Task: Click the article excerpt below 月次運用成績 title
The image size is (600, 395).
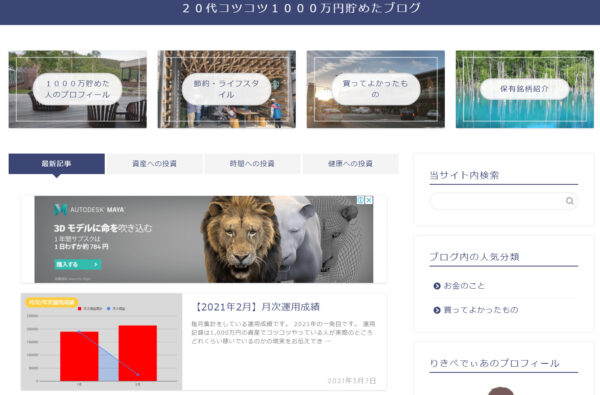Action: click(x=283, y=333)
